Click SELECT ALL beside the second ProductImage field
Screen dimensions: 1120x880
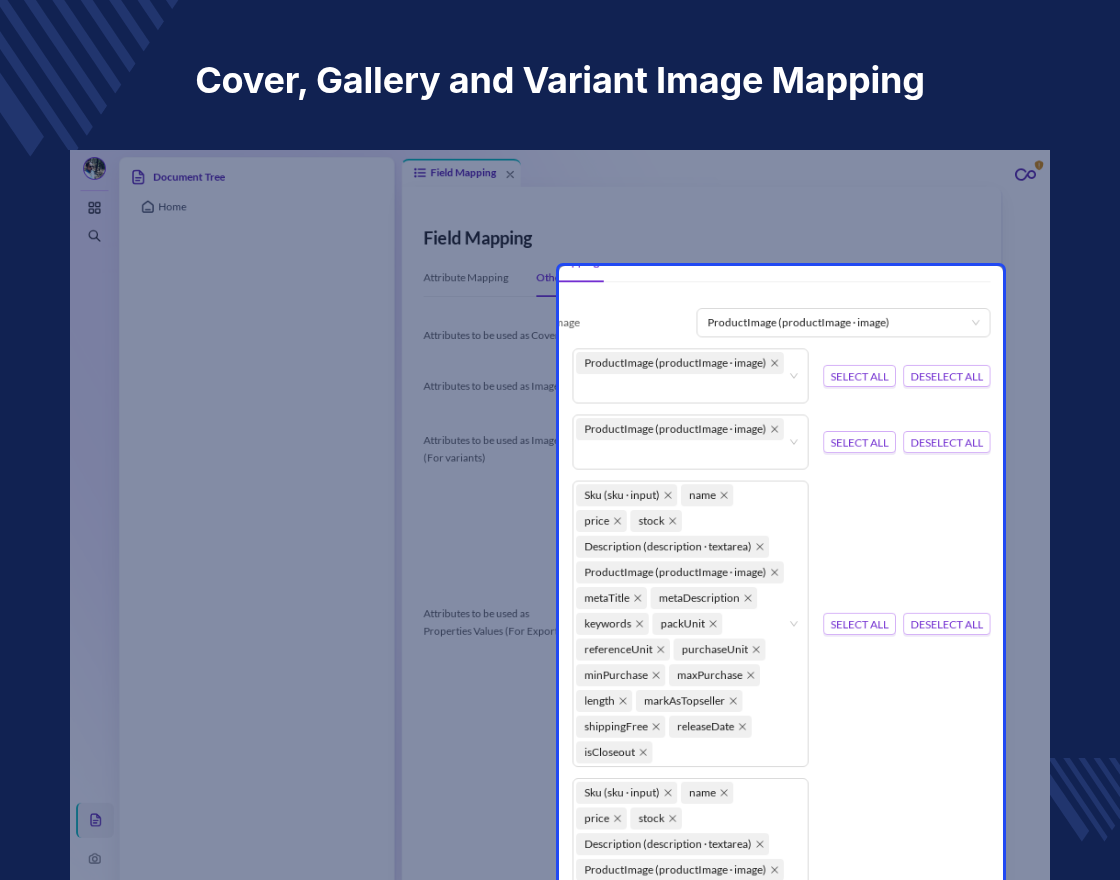tap(859, 442)
